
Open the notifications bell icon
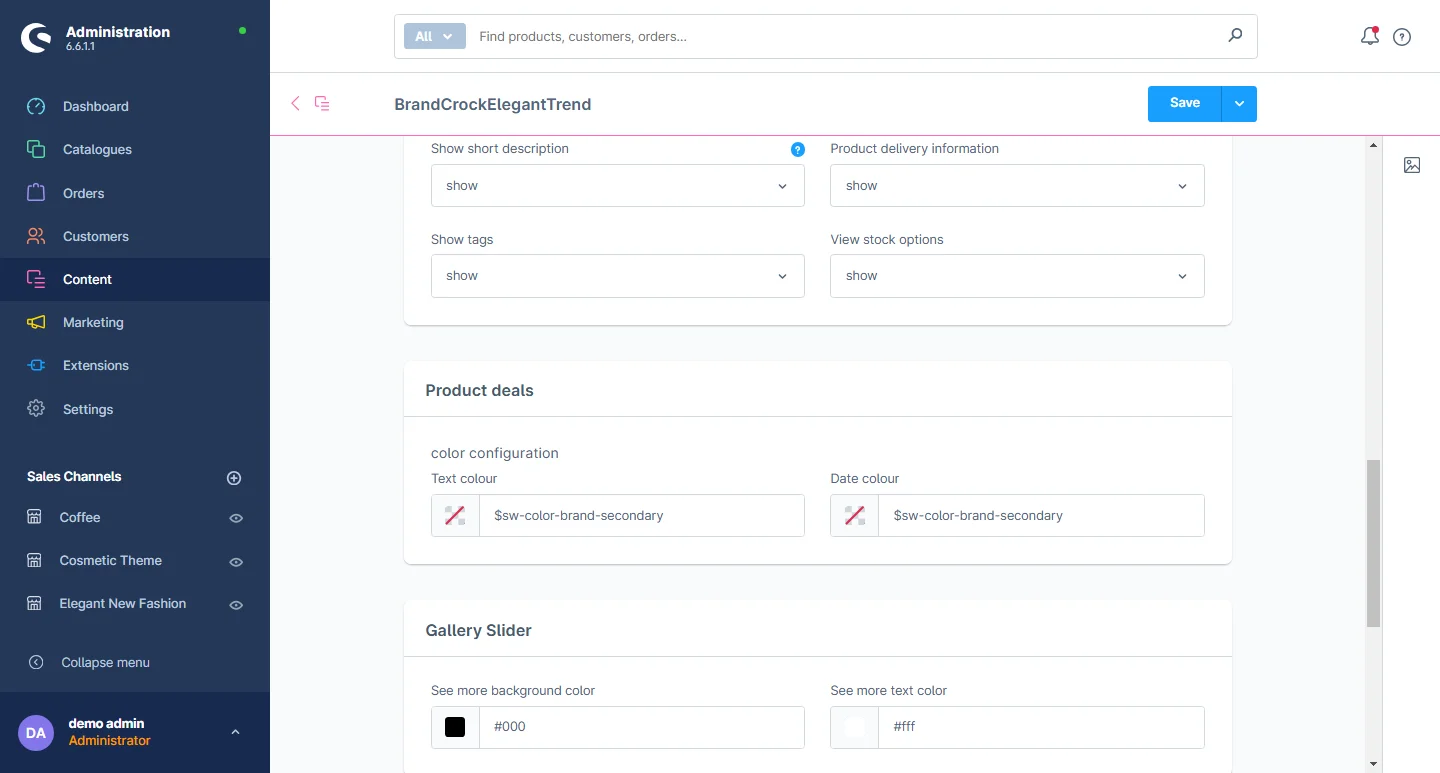tap(1369, 37)
